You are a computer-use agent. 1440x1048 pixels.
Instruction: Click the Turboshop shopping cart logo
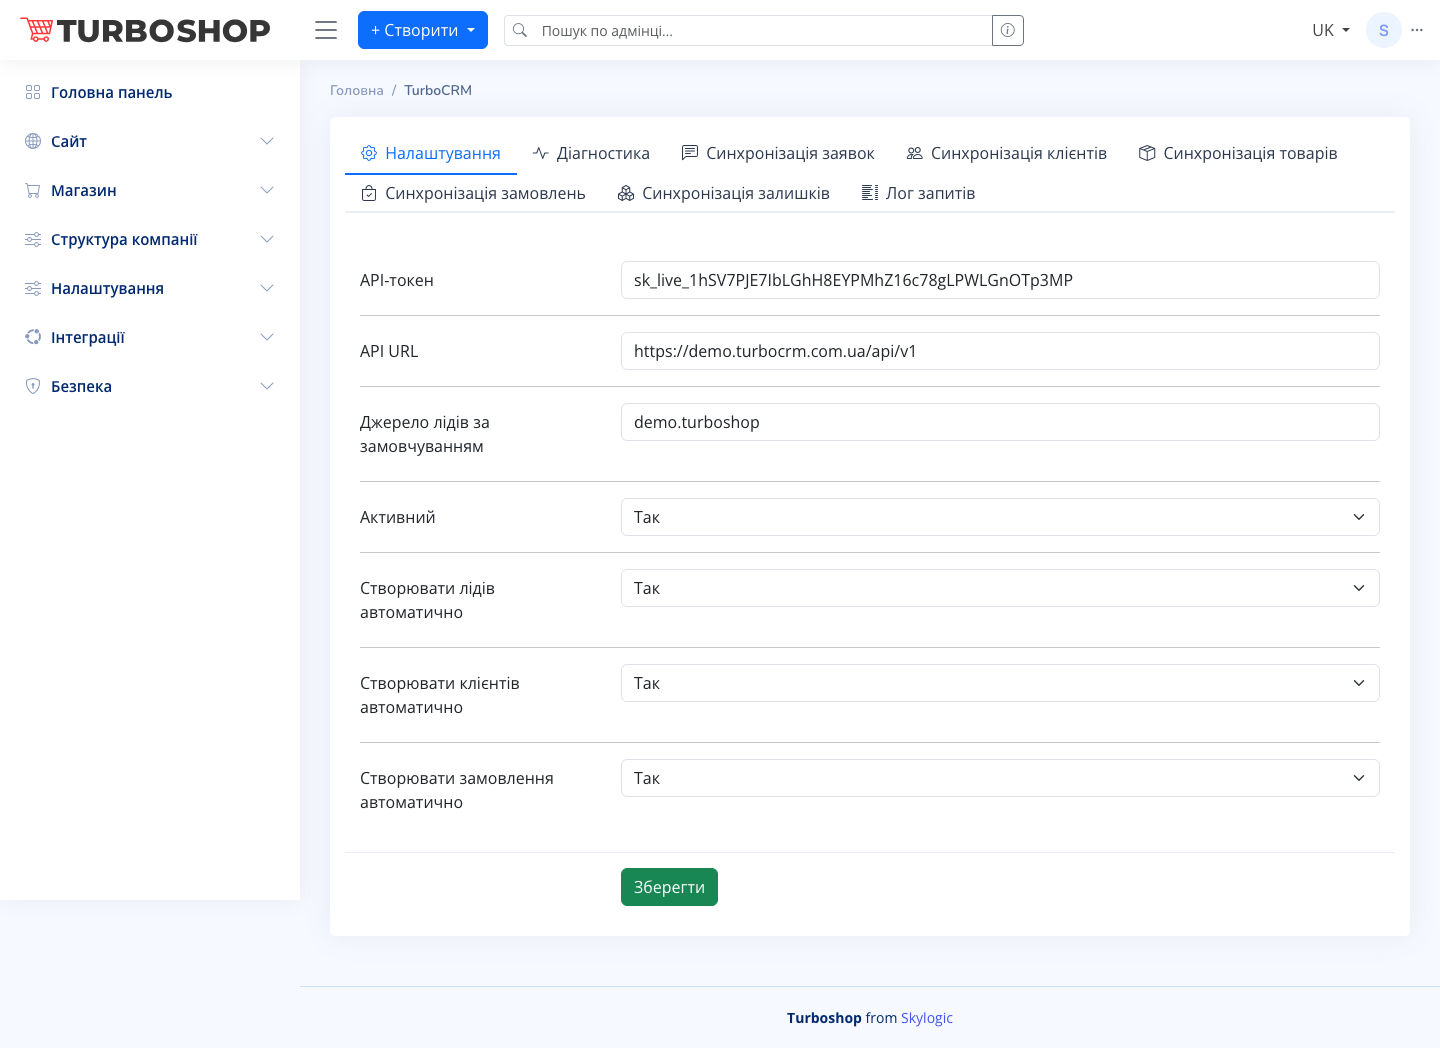145,30
